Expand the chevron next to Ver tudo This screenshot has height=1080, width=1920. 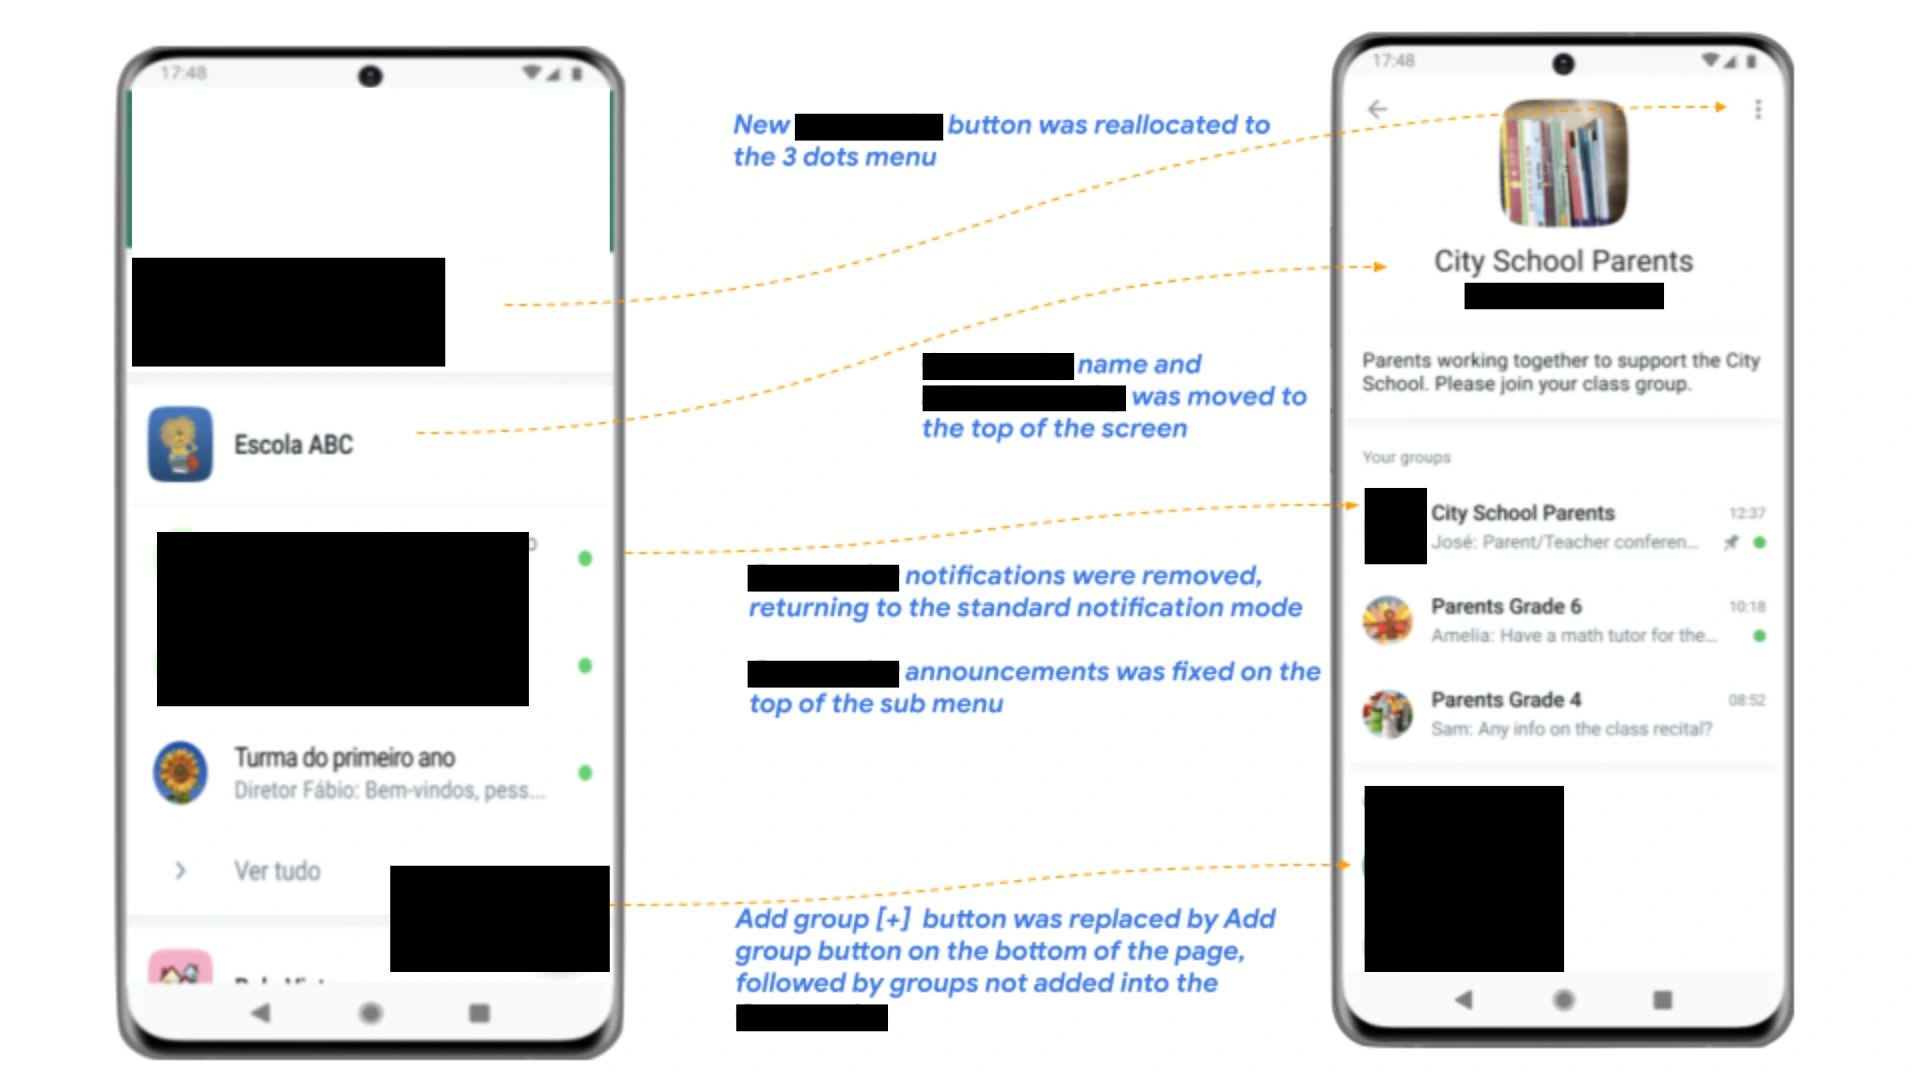pos(181,870)
